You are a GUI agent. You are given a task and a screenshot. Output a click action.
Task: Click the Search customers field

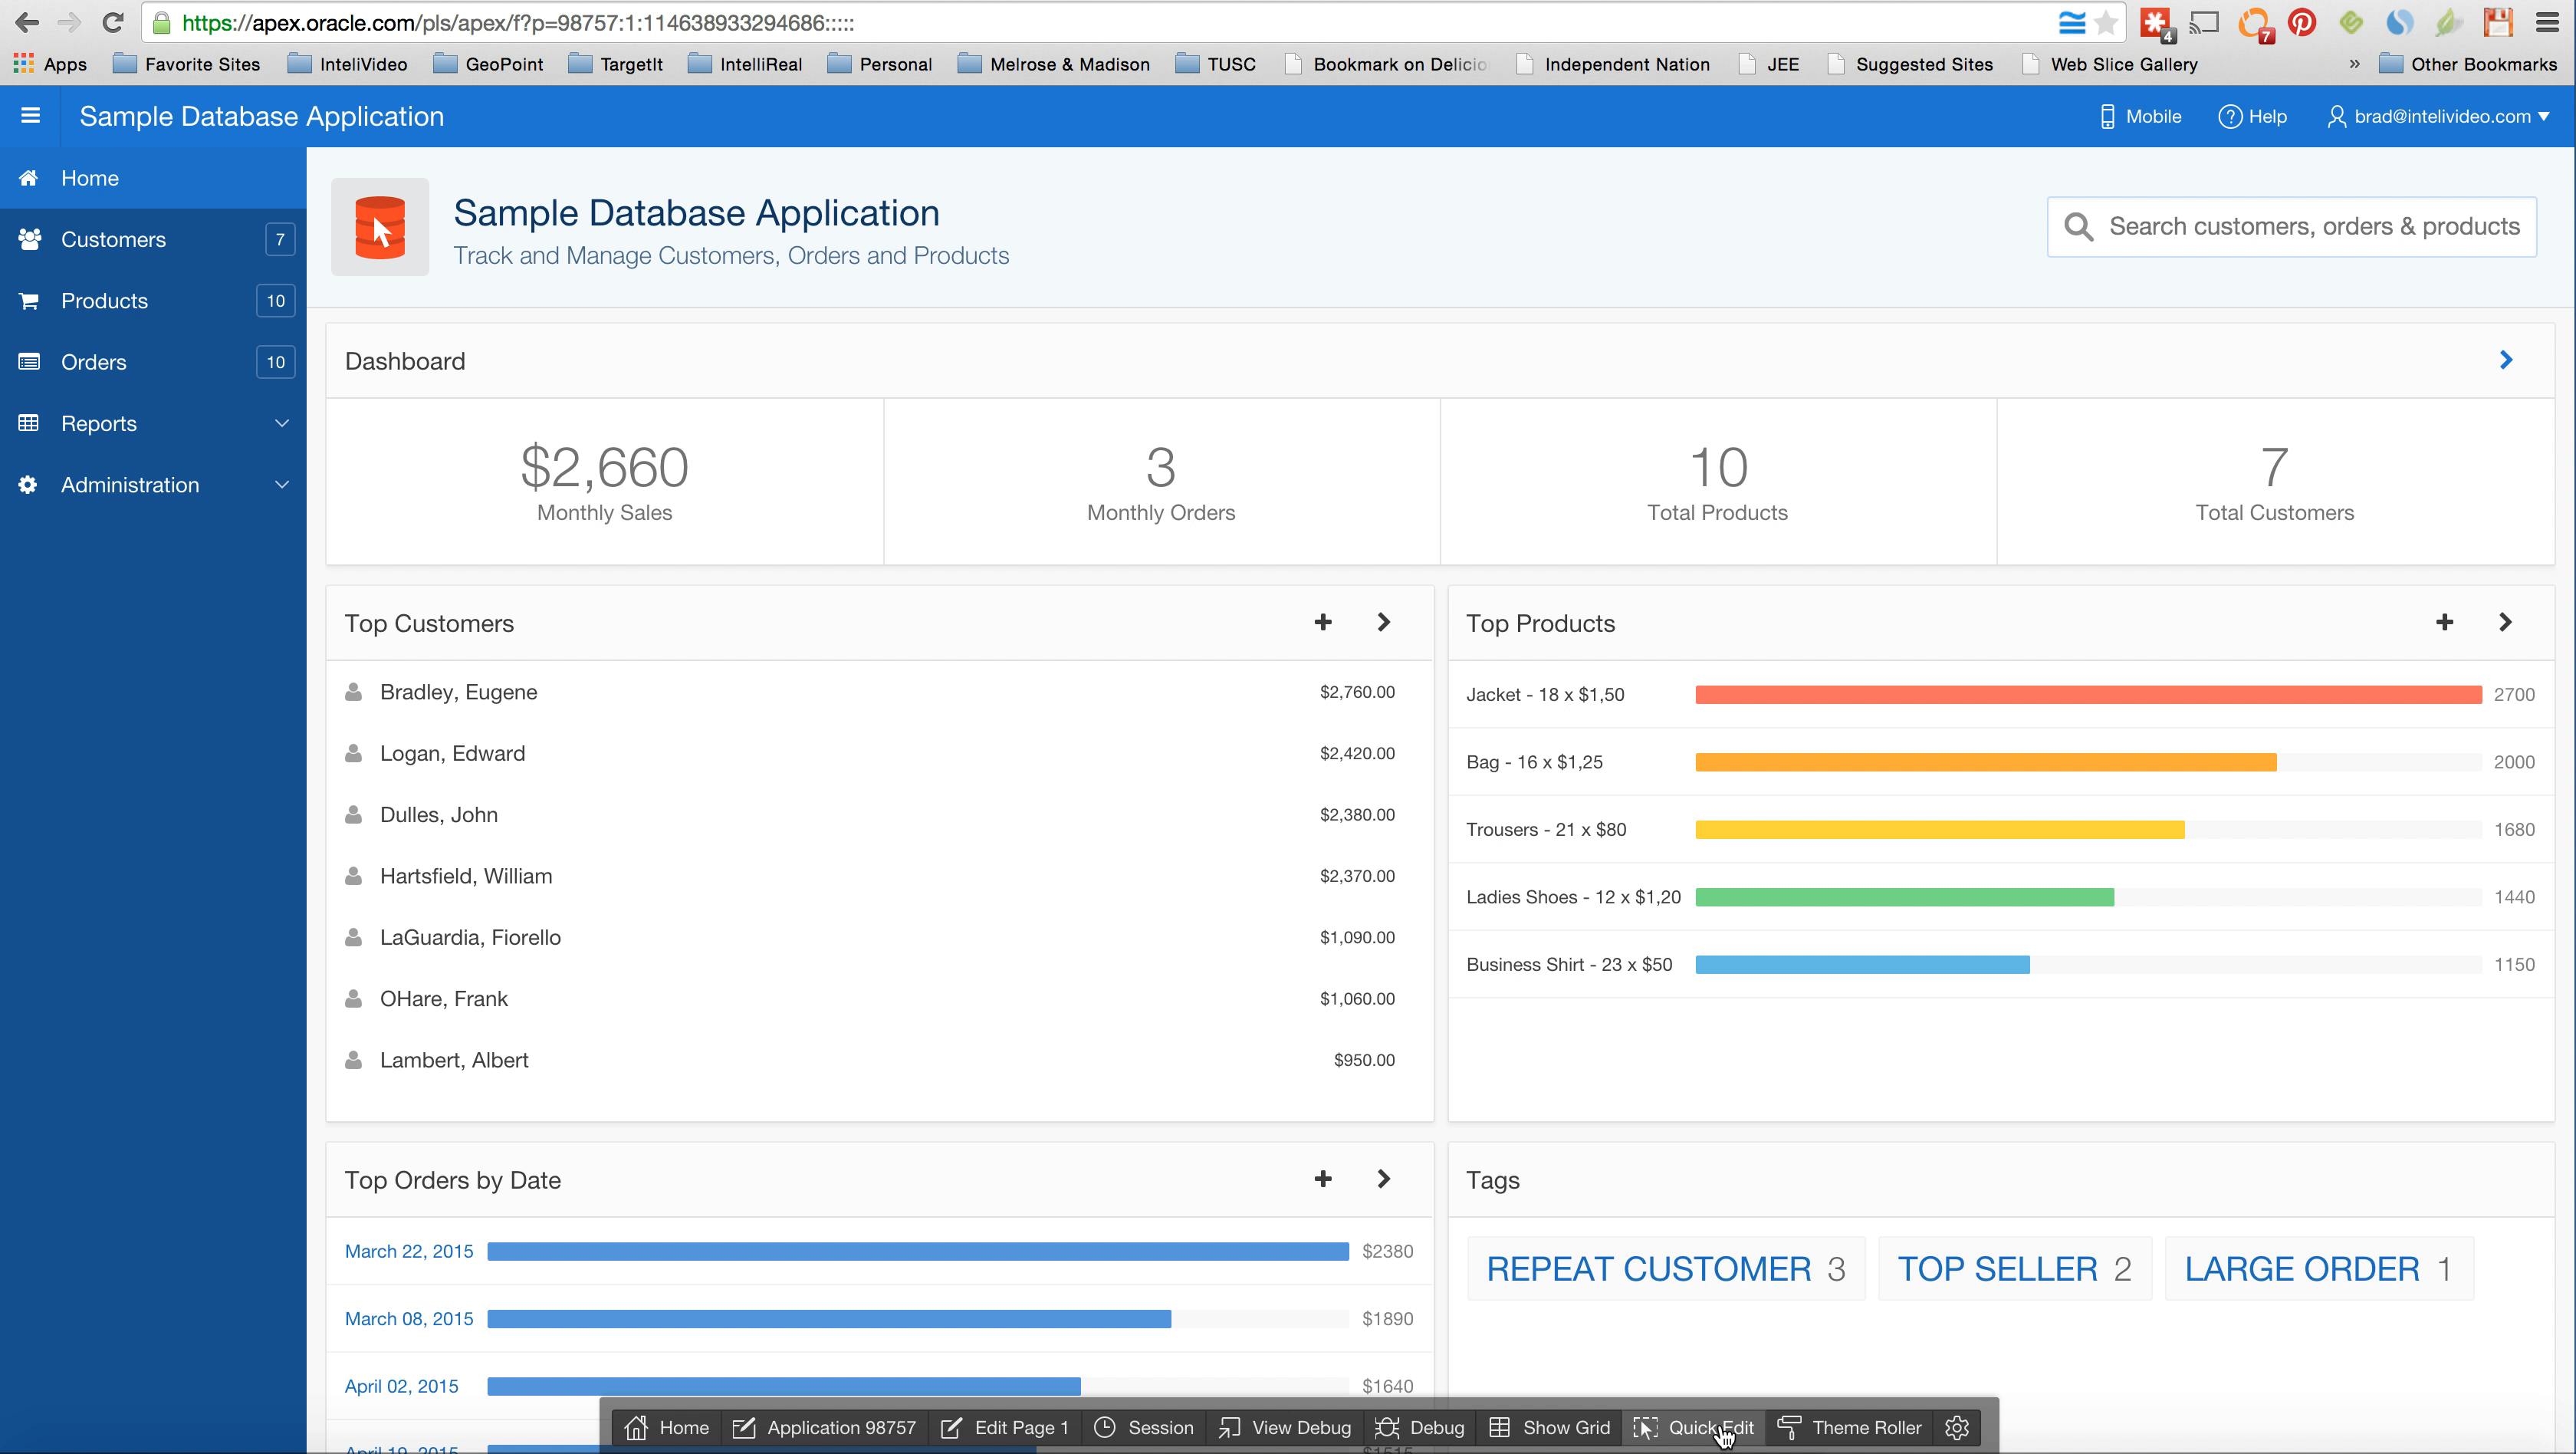2293,226
